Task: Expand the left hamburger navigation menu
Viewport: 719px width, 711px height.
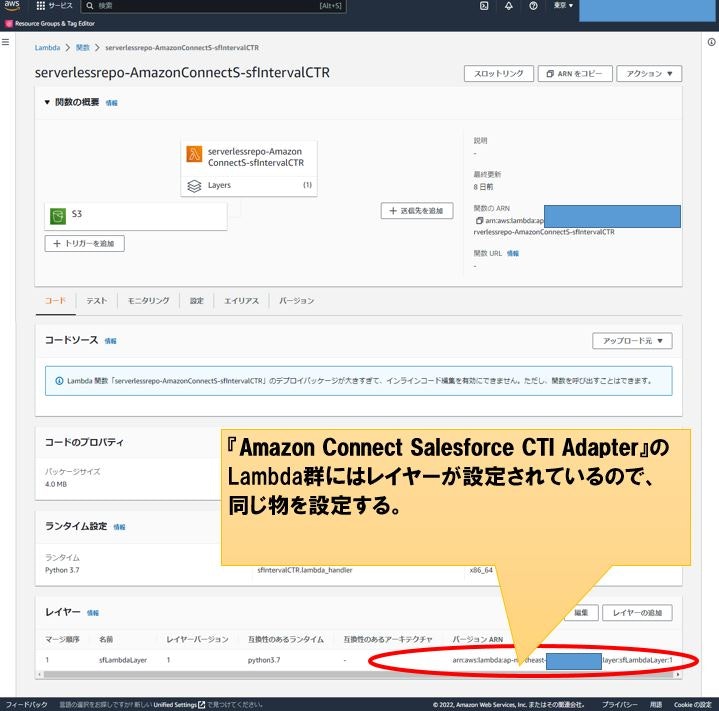Action: (6, 42)
